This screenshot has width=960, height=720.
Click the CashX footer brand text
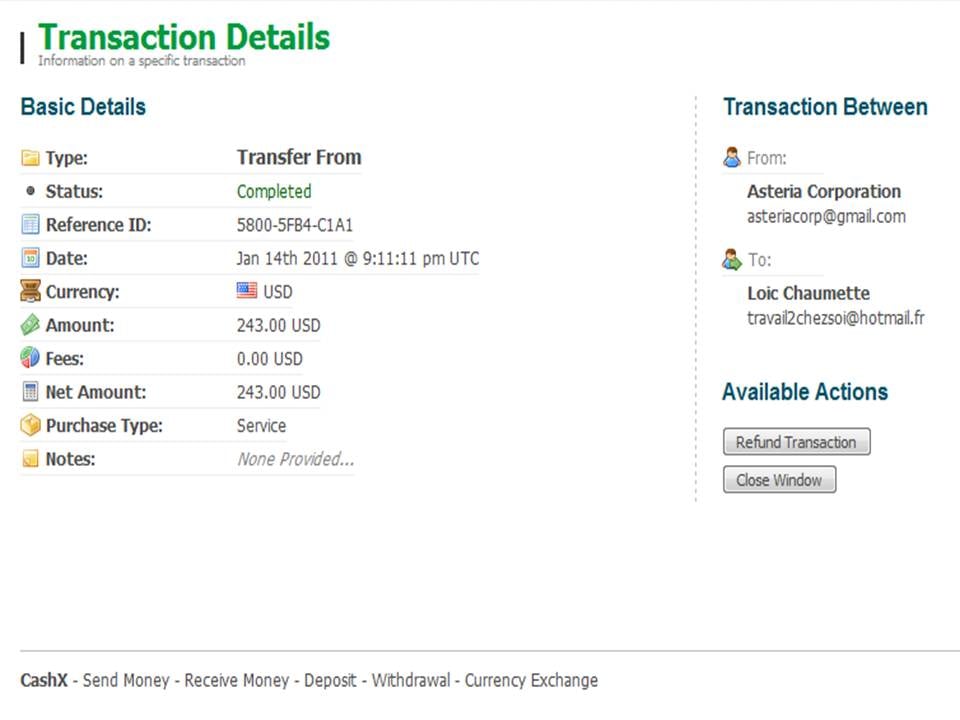pyautogui.click(x=43, y=680)
